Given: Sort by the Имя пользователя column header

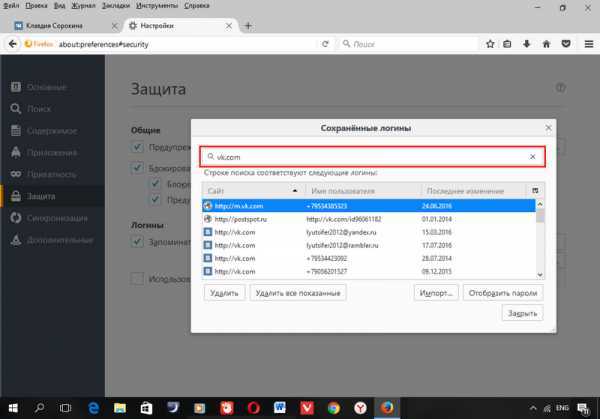Looking at the screenshot, I should coord(363,191).
